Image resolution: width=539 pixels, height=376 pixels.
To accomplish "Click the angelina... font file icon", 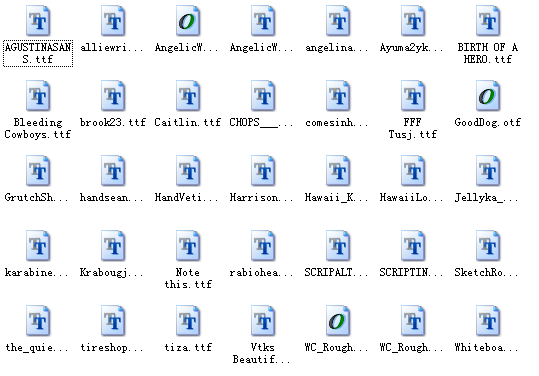I will pyautogui.click(x=338, y=21).
